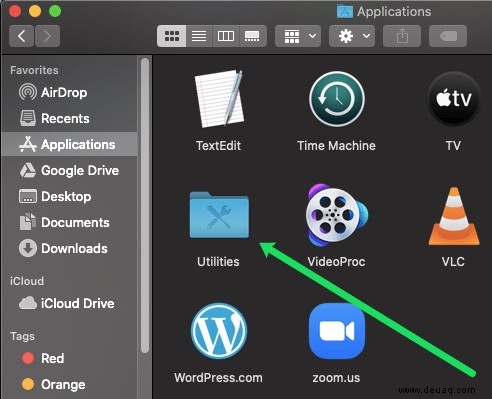The image size is (492, 399).
Task: Select the Red tag color
Action: [43, 358]
